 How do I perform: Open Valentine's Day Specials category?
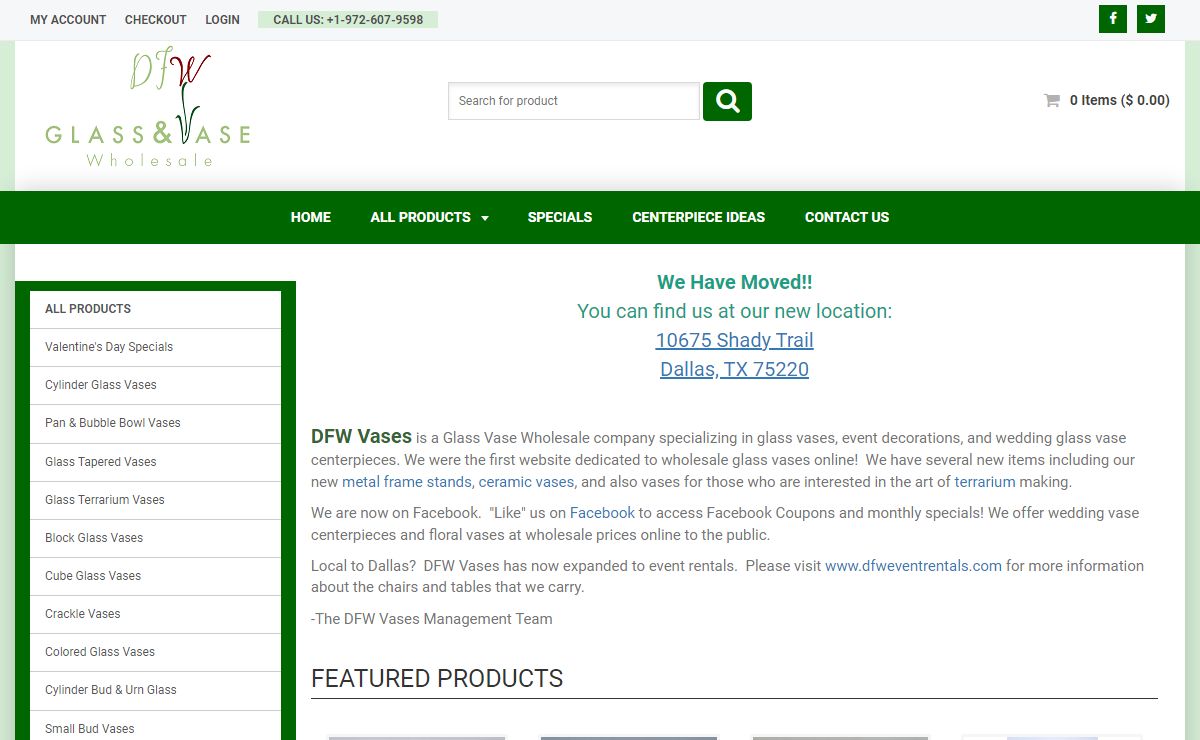[x=156, y=347]
